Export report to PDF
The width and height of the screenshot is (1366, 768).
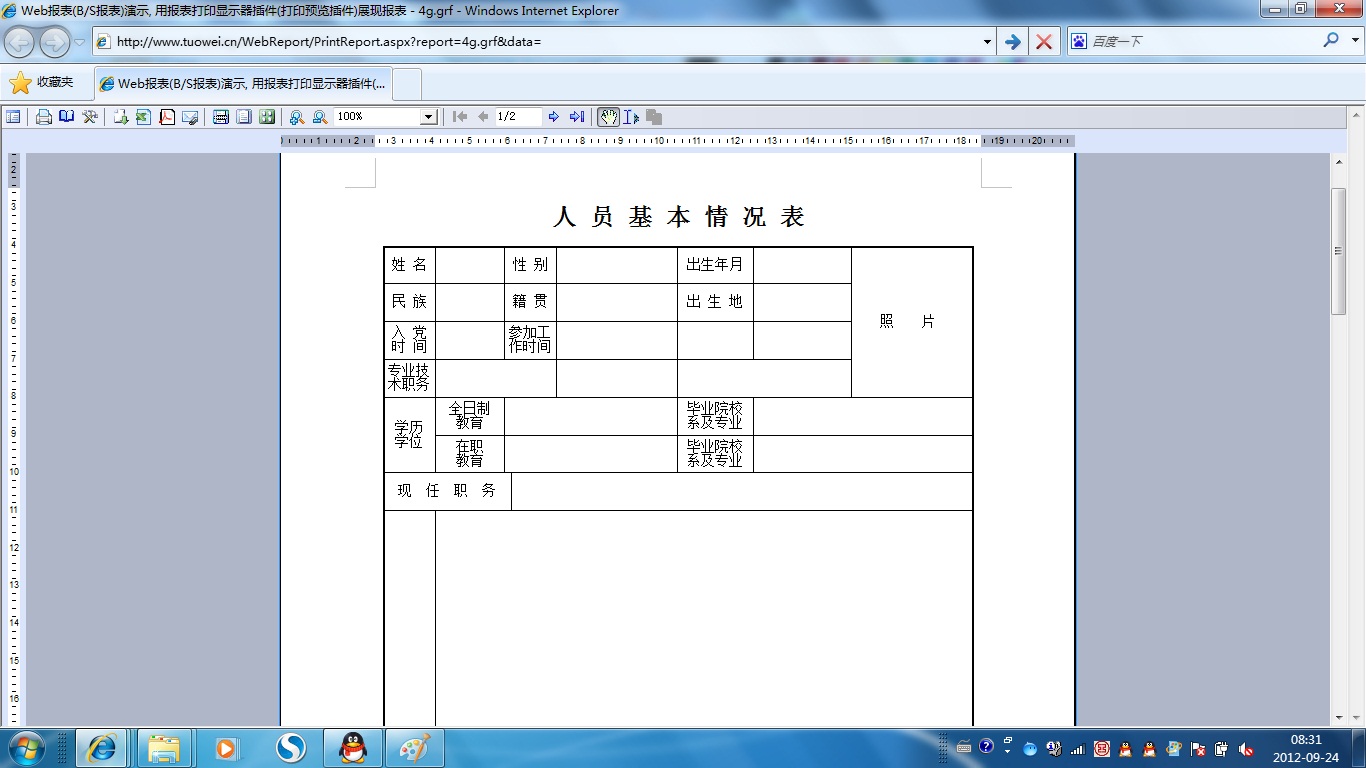pyautogui.click(x=167, y=117)
